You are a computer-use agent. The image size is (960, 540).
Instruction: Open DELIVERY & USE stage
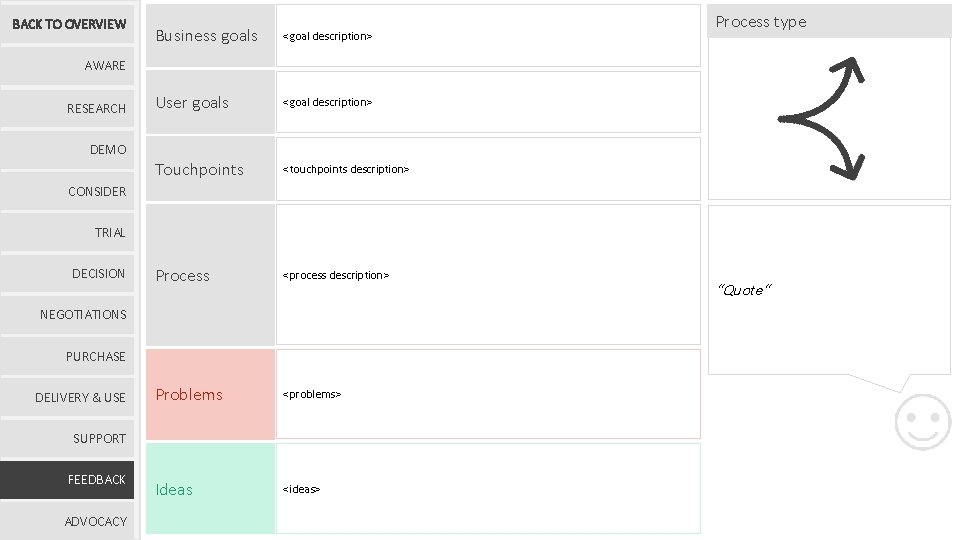(x=68, y=397)
